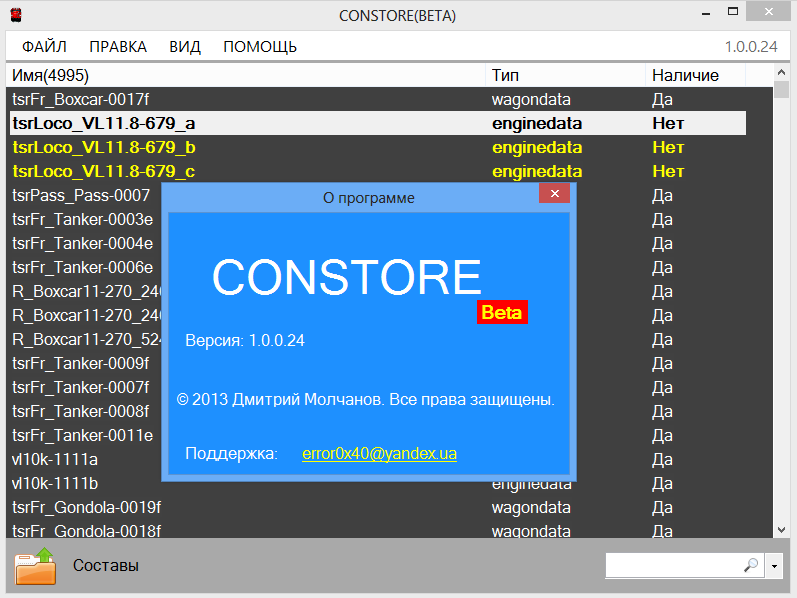Viewport: 797px width, 598px height.
Task: Open the ПРАВКА menu
Action: (118, 47)
